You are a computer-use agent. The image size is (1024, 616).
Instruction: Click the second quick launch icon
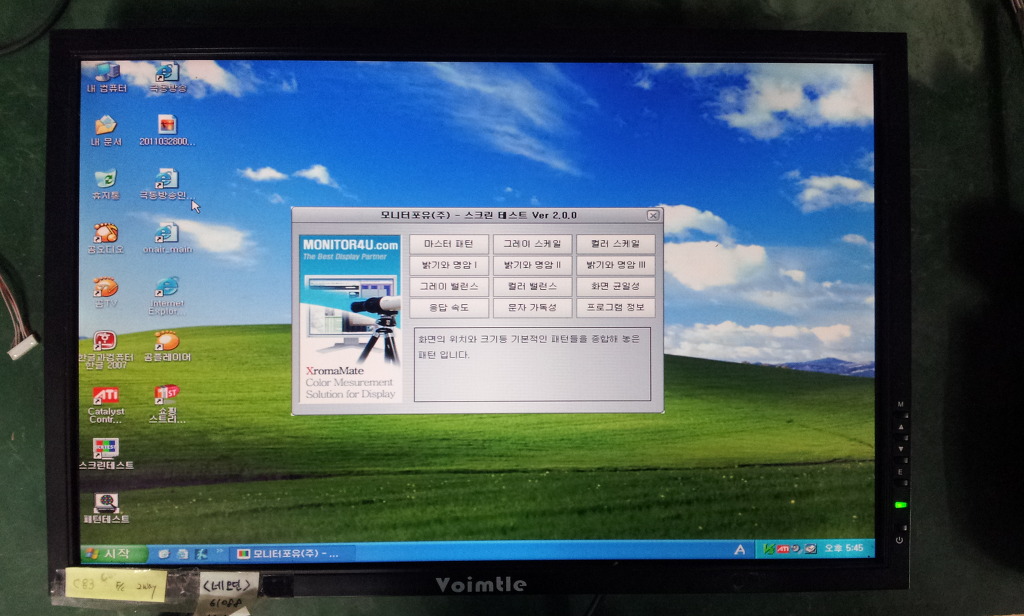[x=182, y=554]
